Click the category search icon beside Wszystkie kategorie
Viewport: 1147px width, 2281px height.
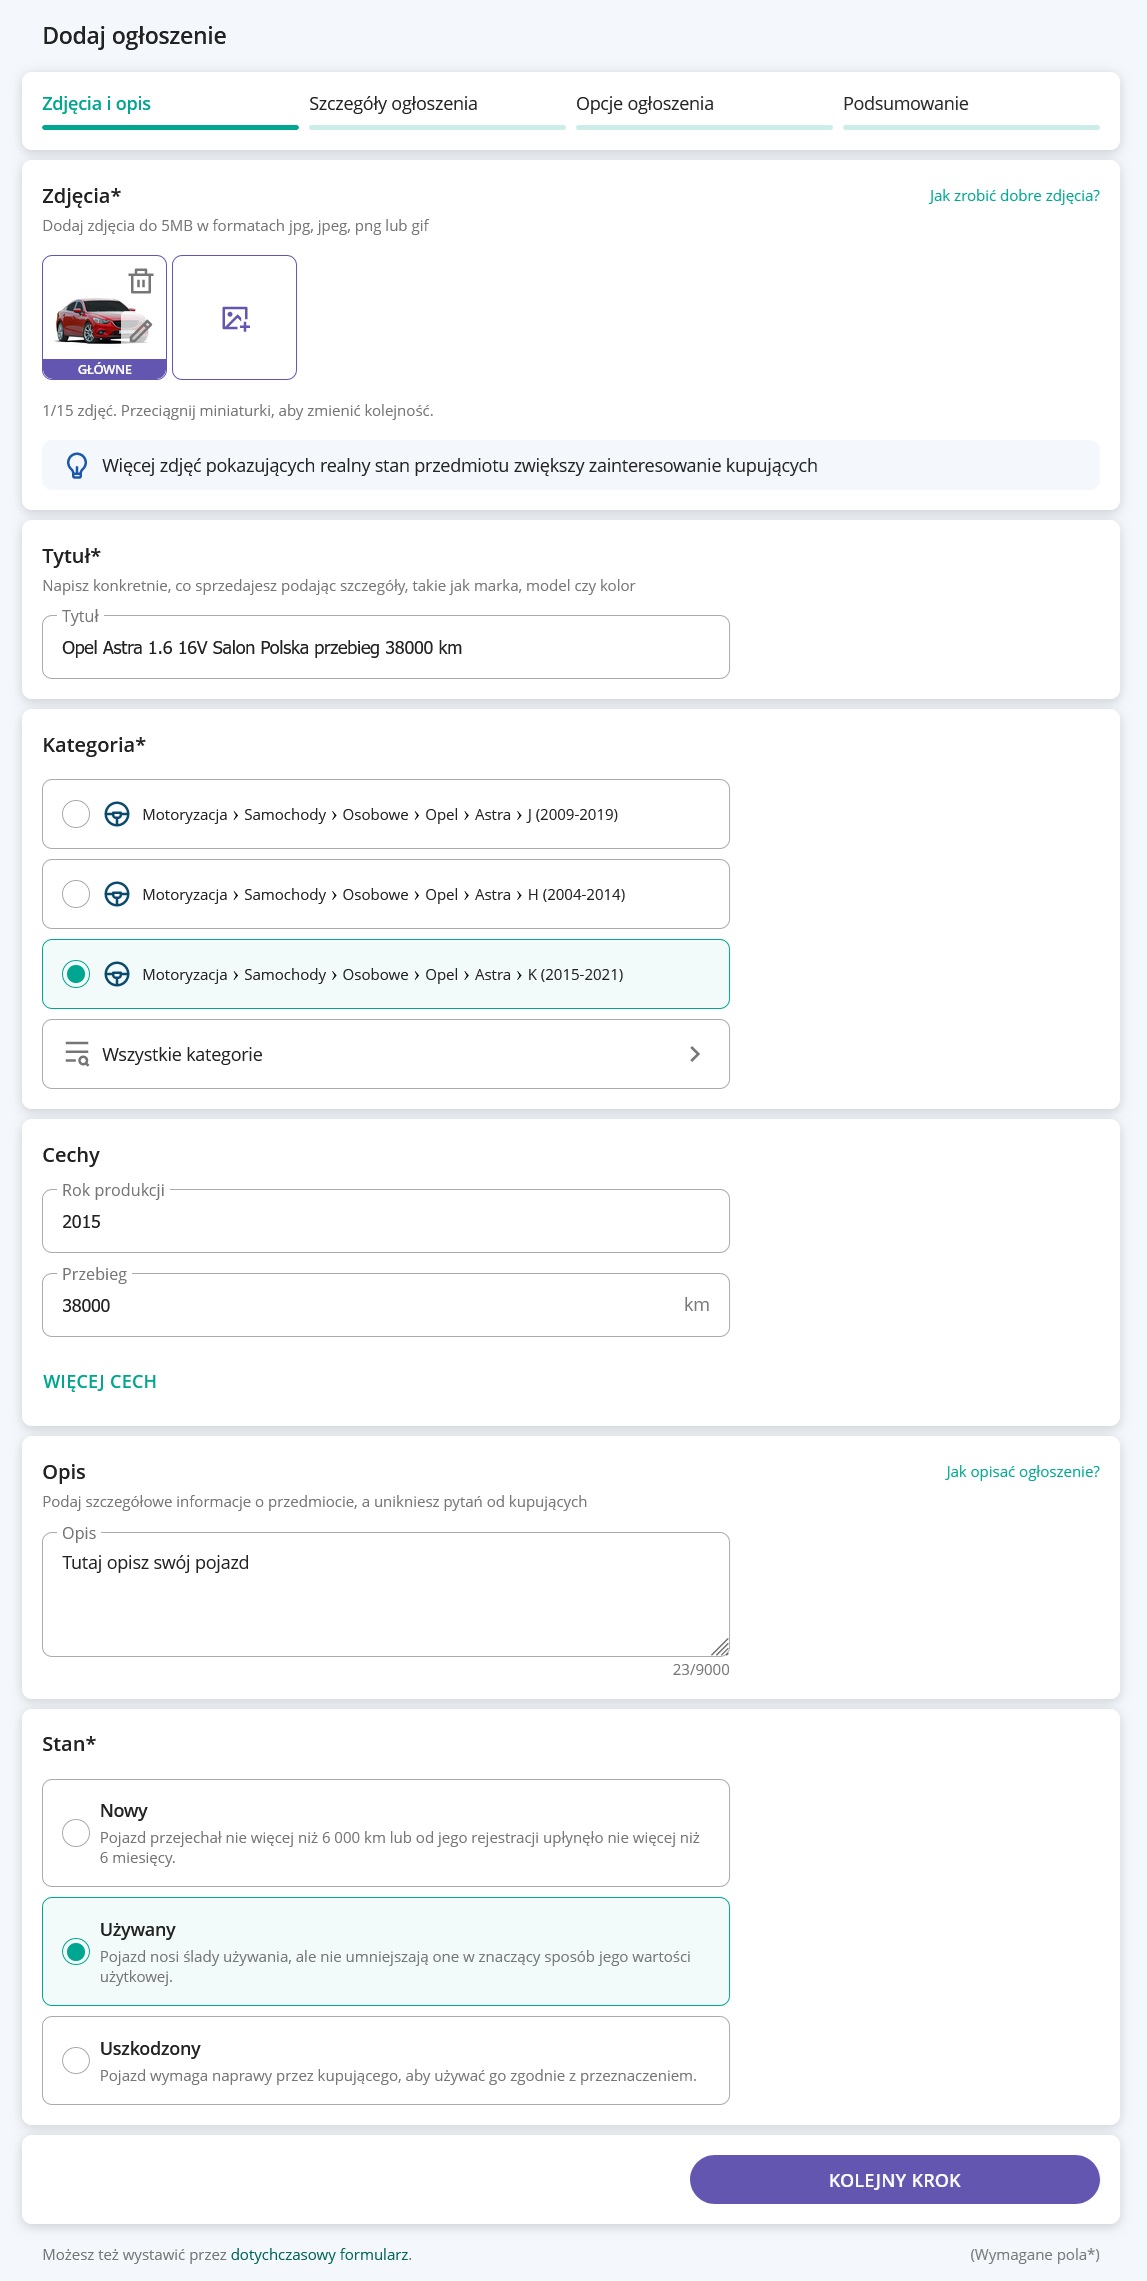click(77, 1054)
